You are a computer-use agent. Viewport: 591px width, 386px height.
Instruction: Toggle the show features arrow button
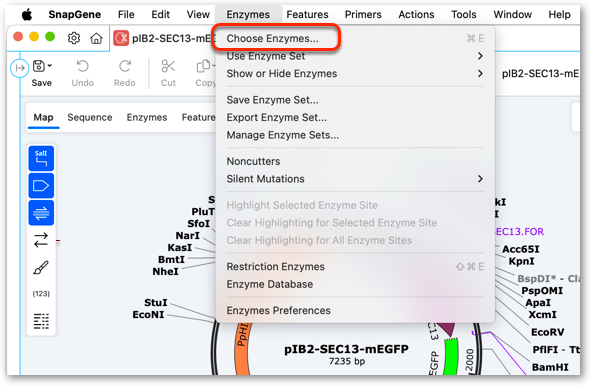pos(41,186)
